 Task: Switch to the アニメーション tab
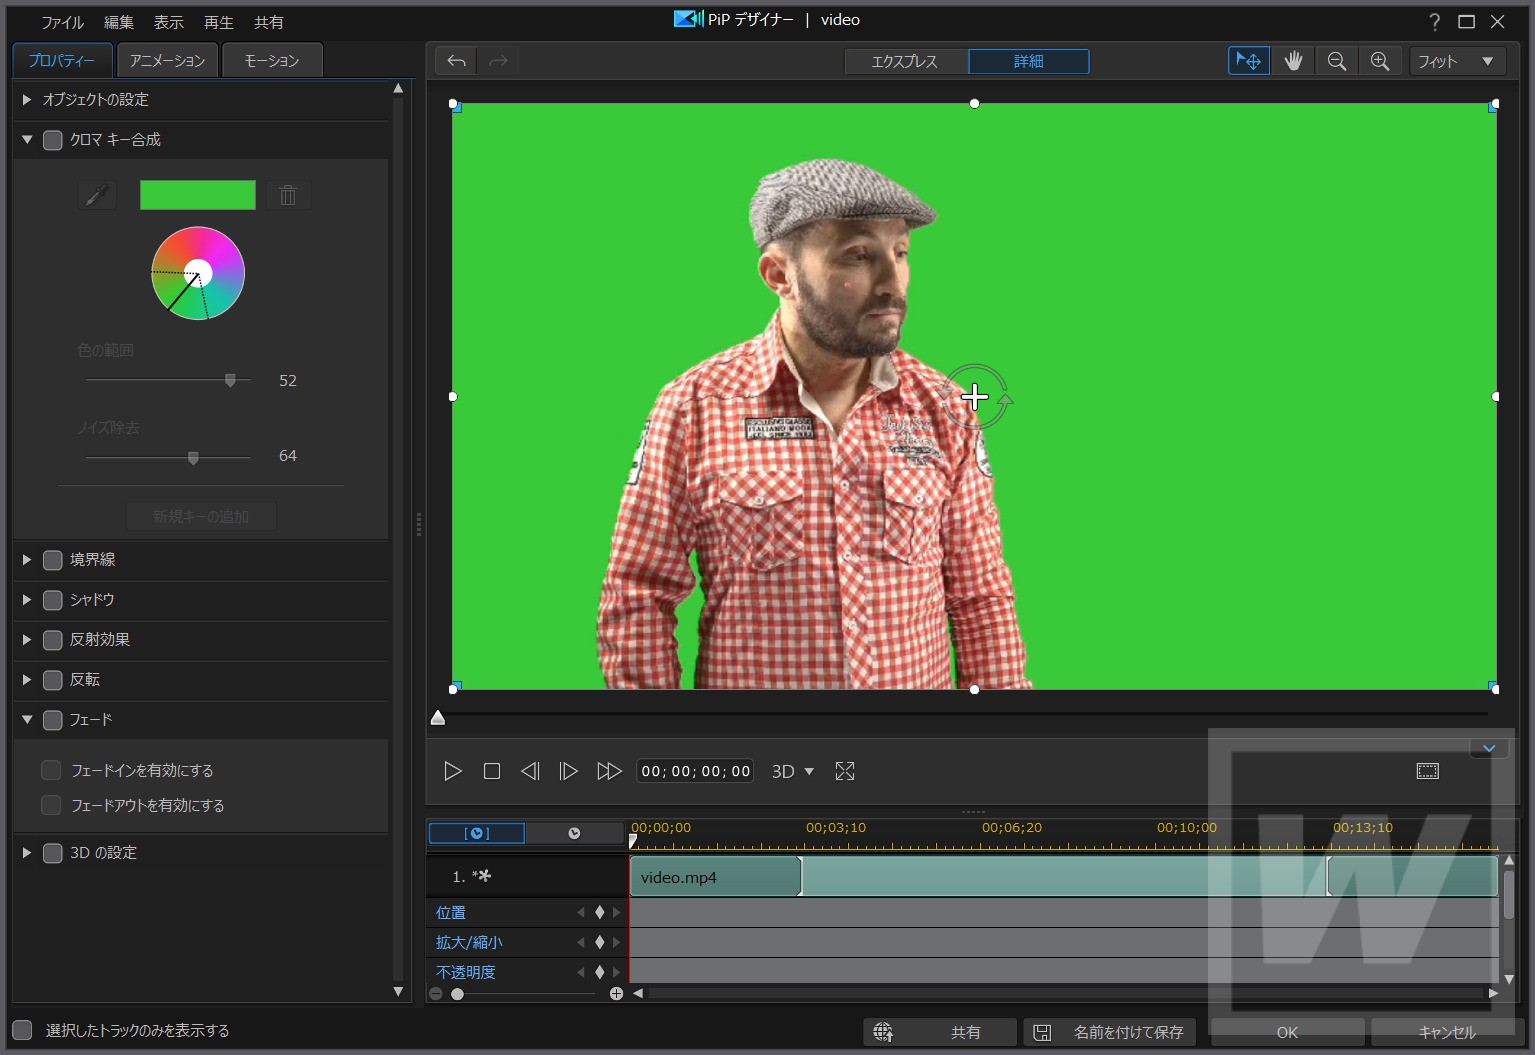[x=167, y=61]
